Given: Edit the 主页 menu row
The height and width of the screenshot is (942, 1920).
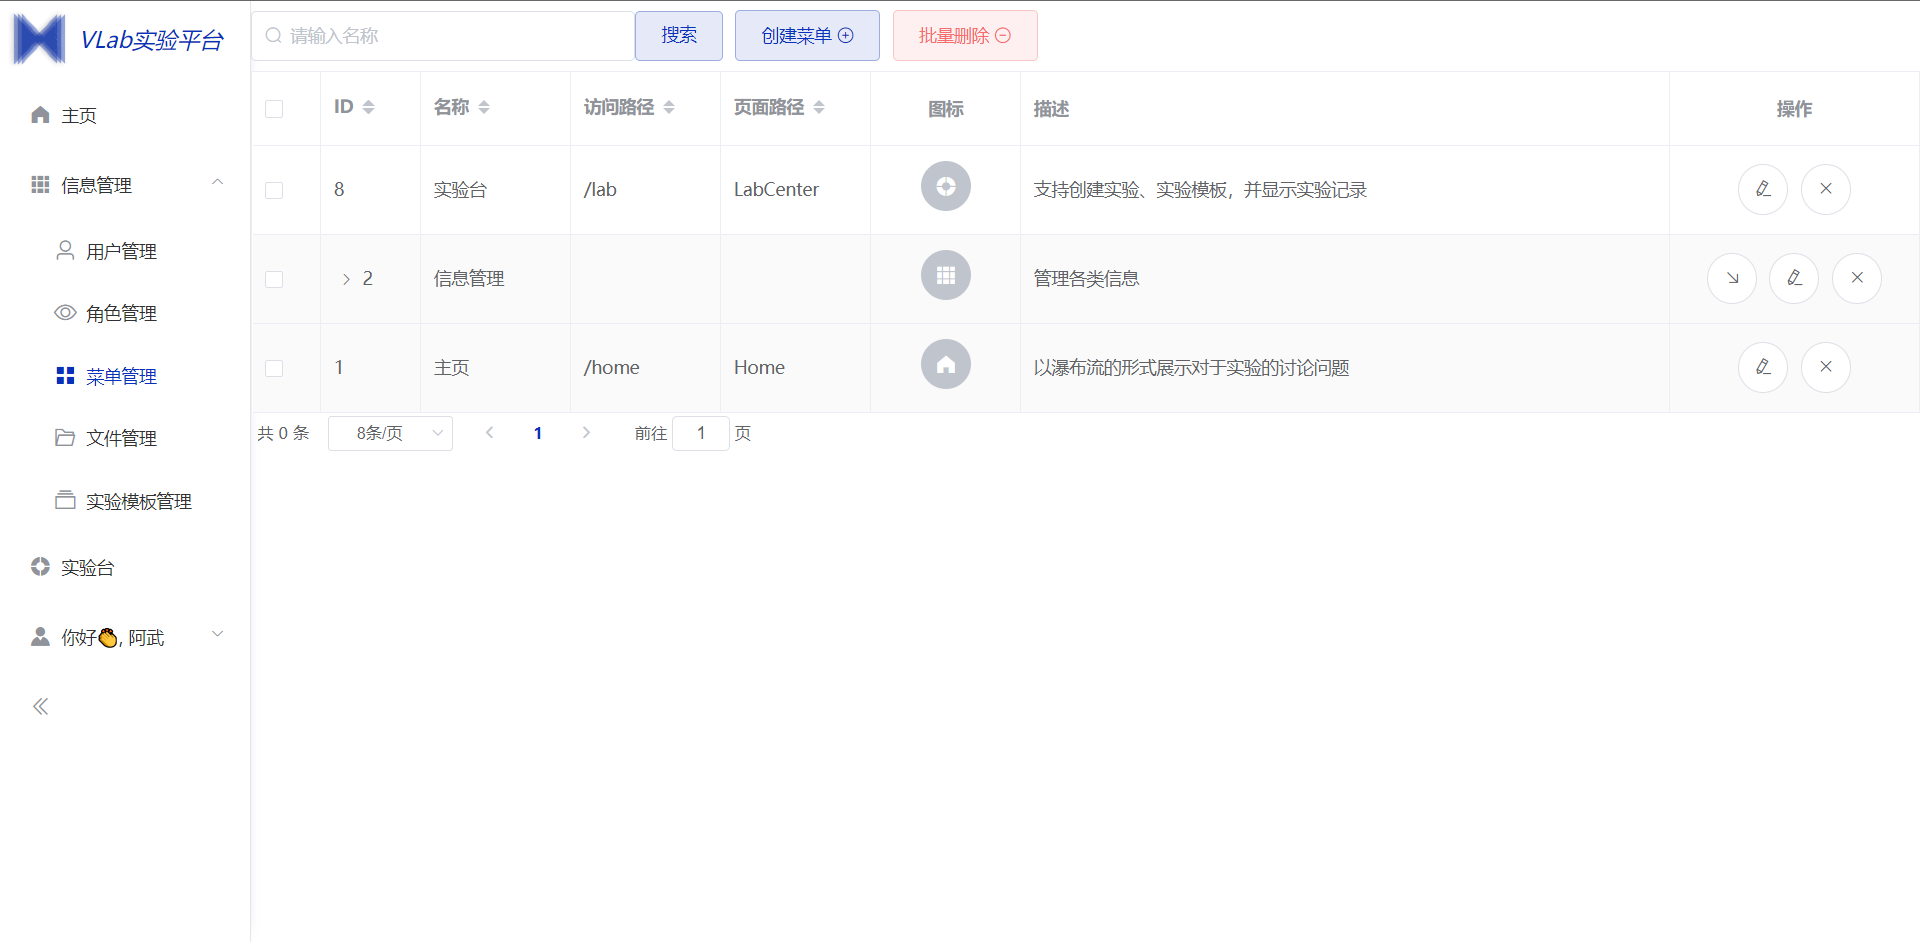Looking at the screenshot, I should (1763, 367).
